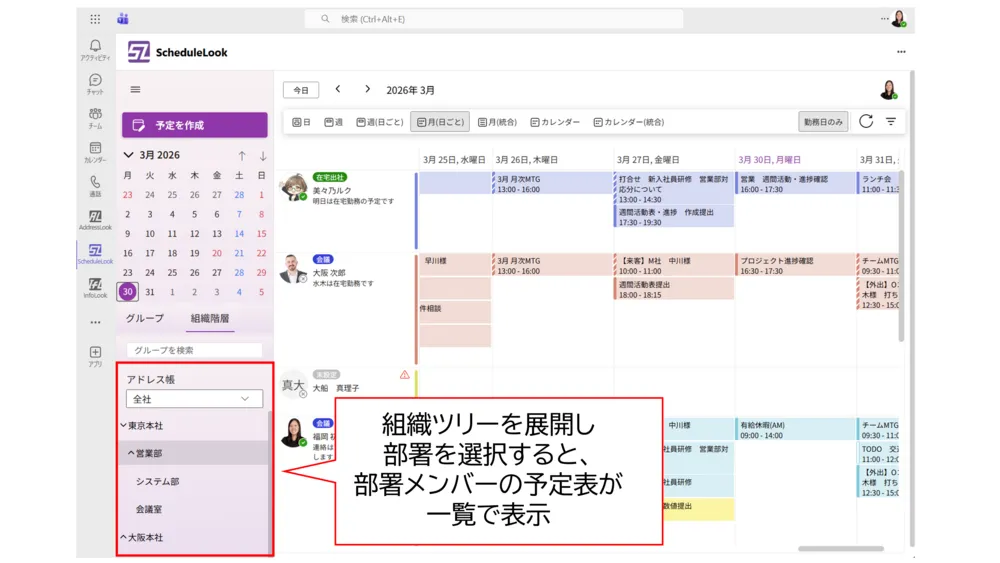The height and width of the screenshot is (563, 1000).
Task: Open AddressLook app in sidebar
Action: [95, 220]
